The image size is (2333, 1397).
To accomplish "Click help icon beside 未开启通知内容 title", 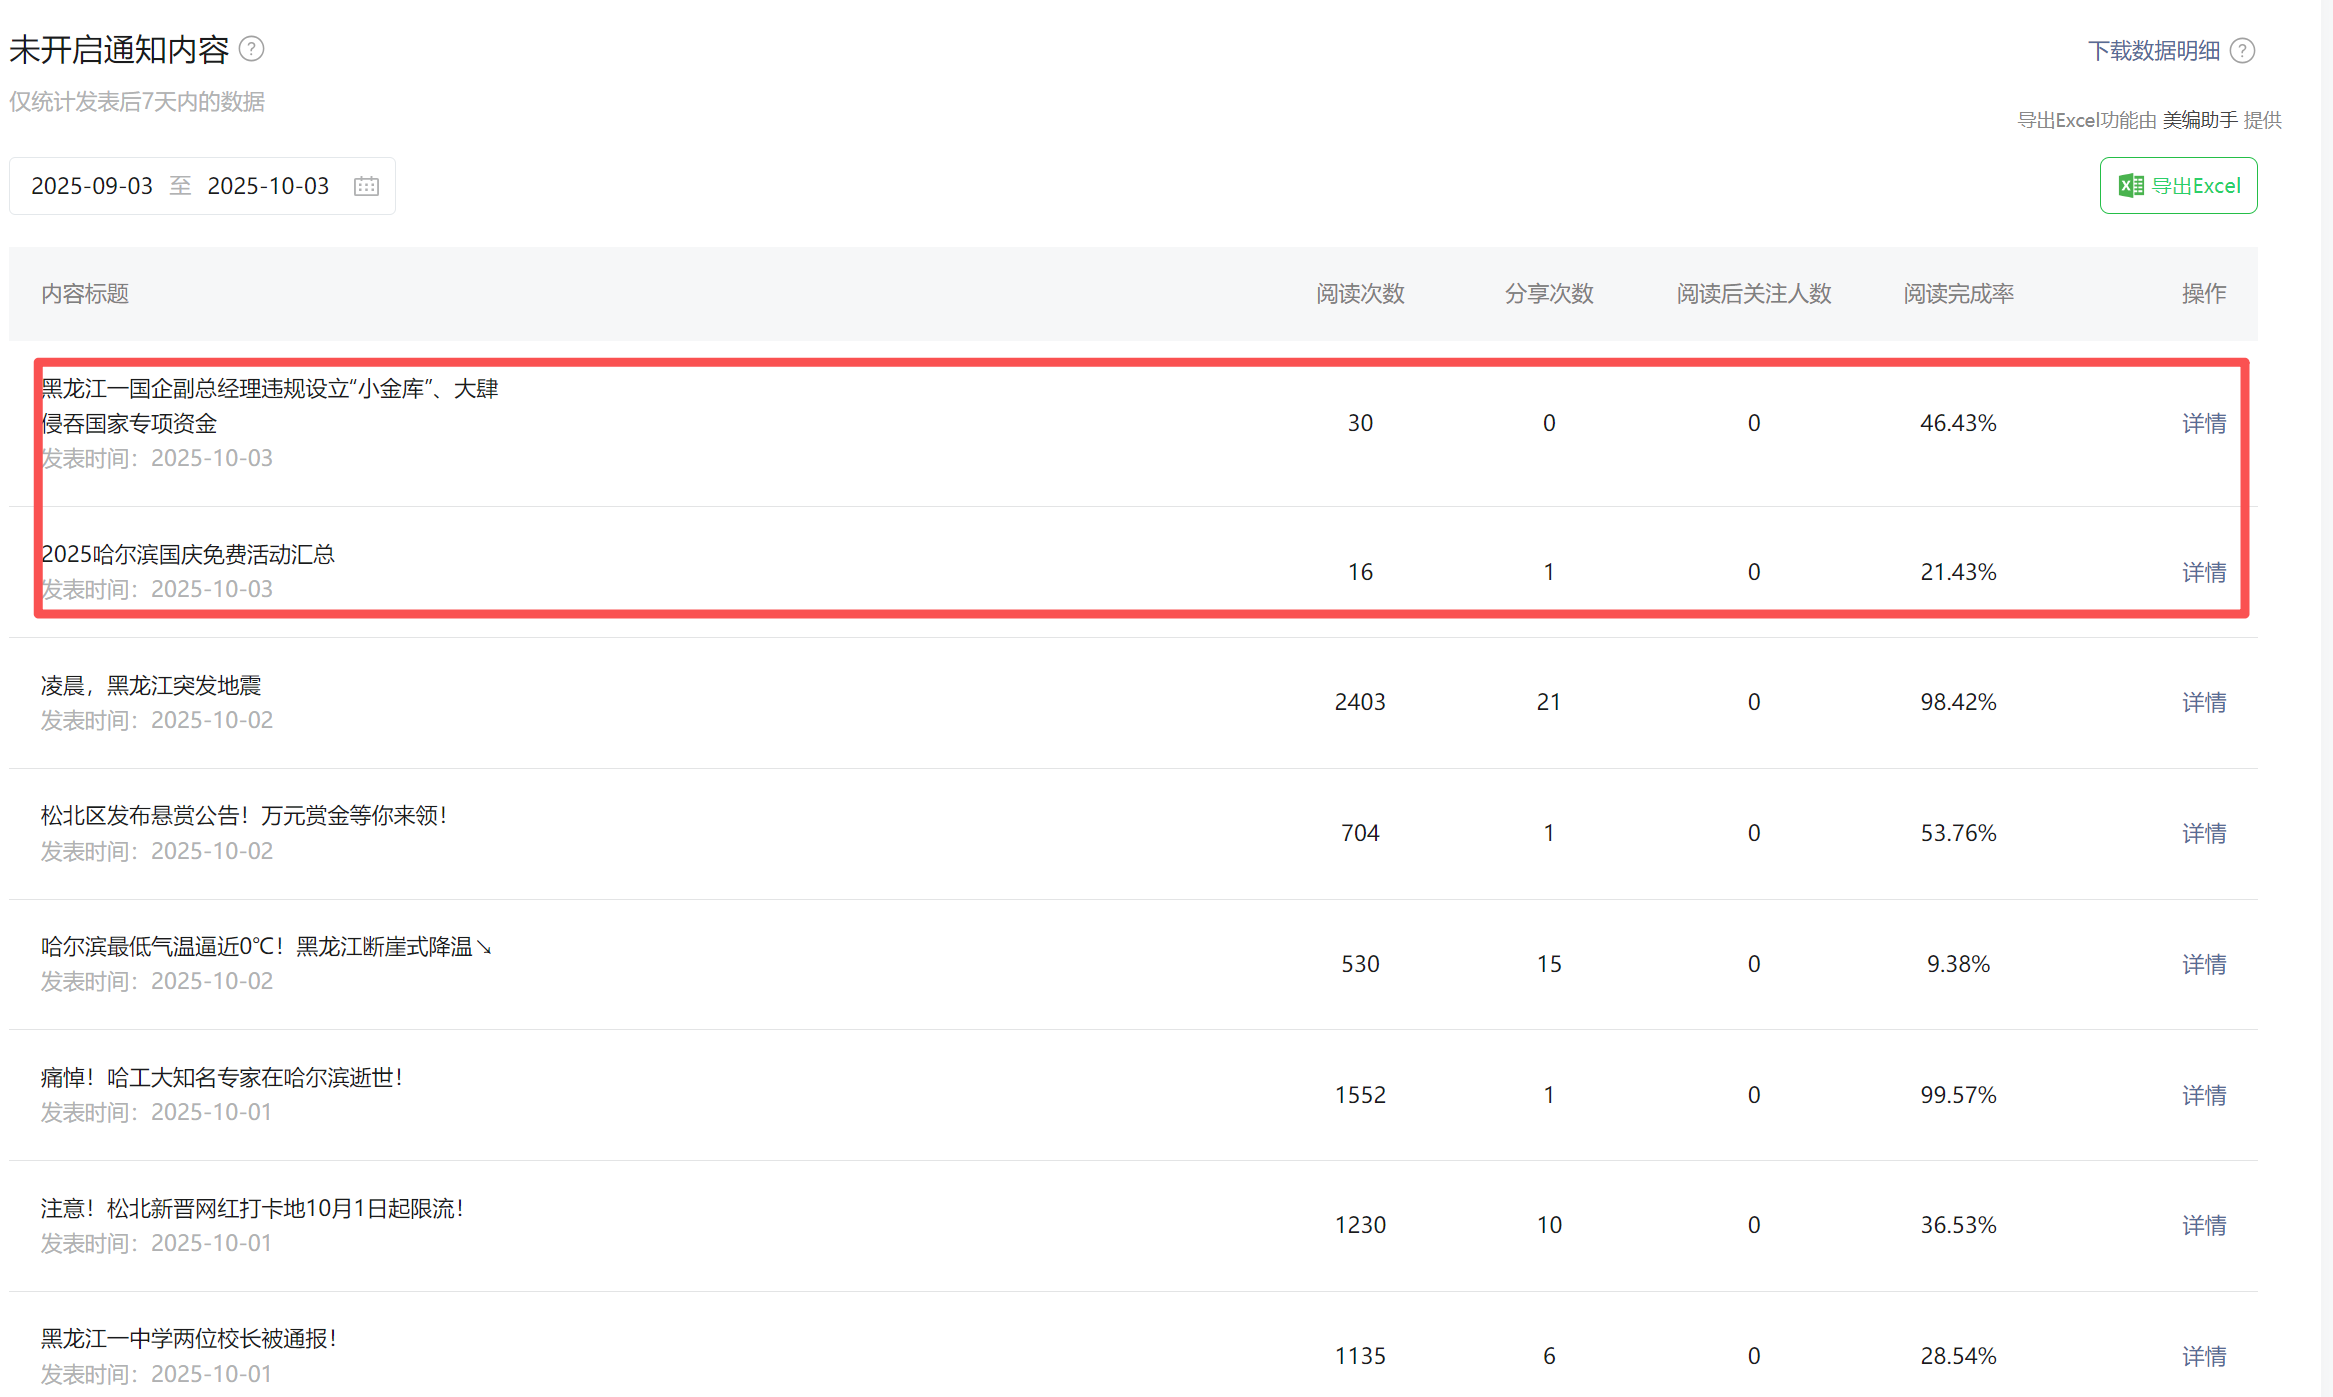I will click(252, 49).
